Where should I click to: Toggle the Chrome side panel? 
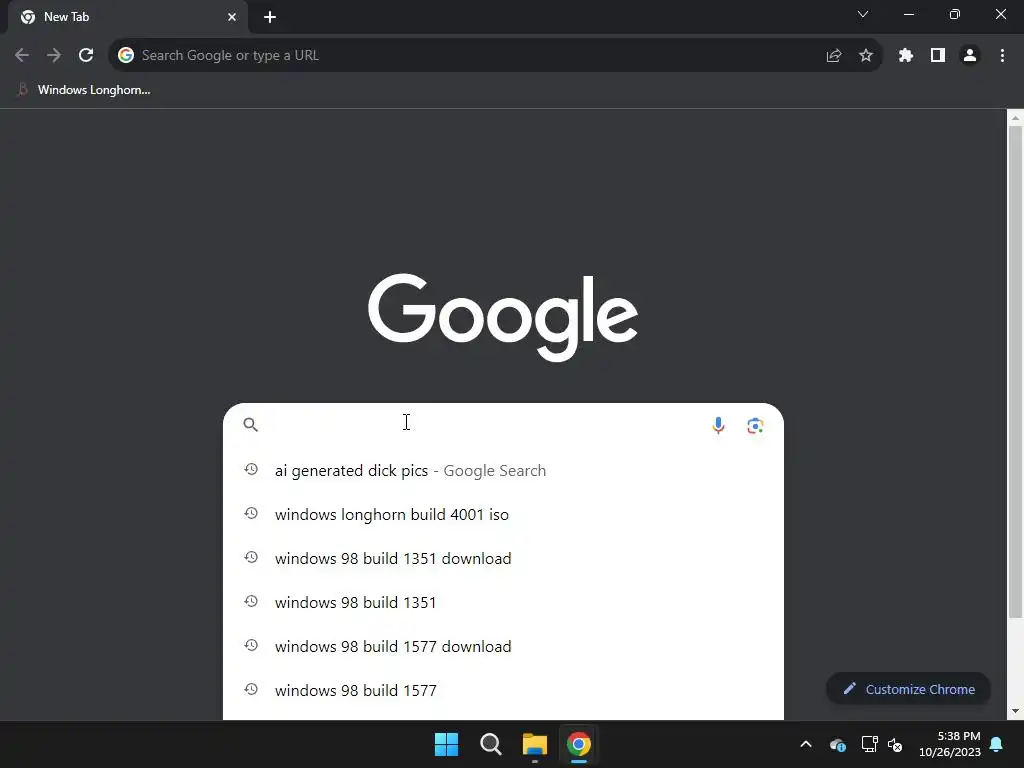pos(938,56)
